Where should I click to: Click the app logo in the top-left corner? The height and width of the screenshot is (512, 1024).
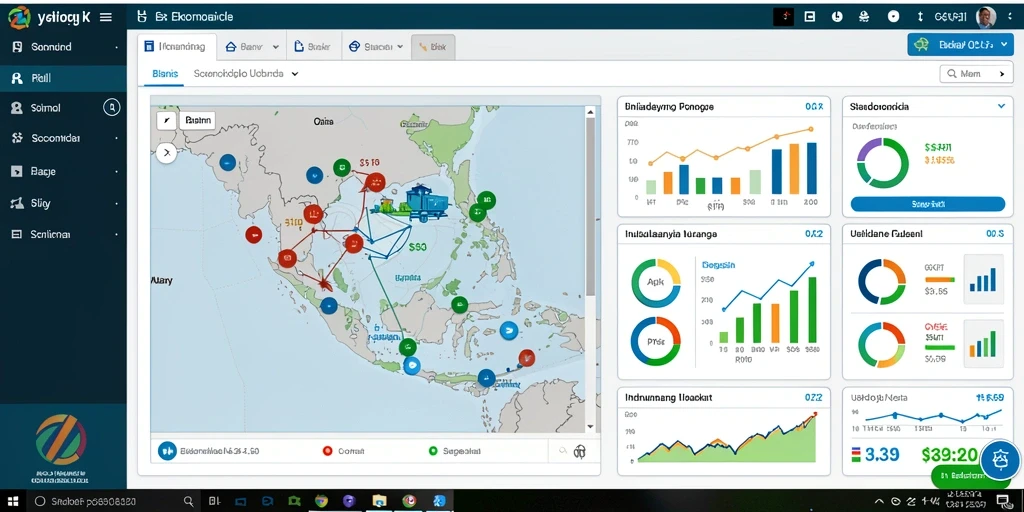(x=19, y=18)
